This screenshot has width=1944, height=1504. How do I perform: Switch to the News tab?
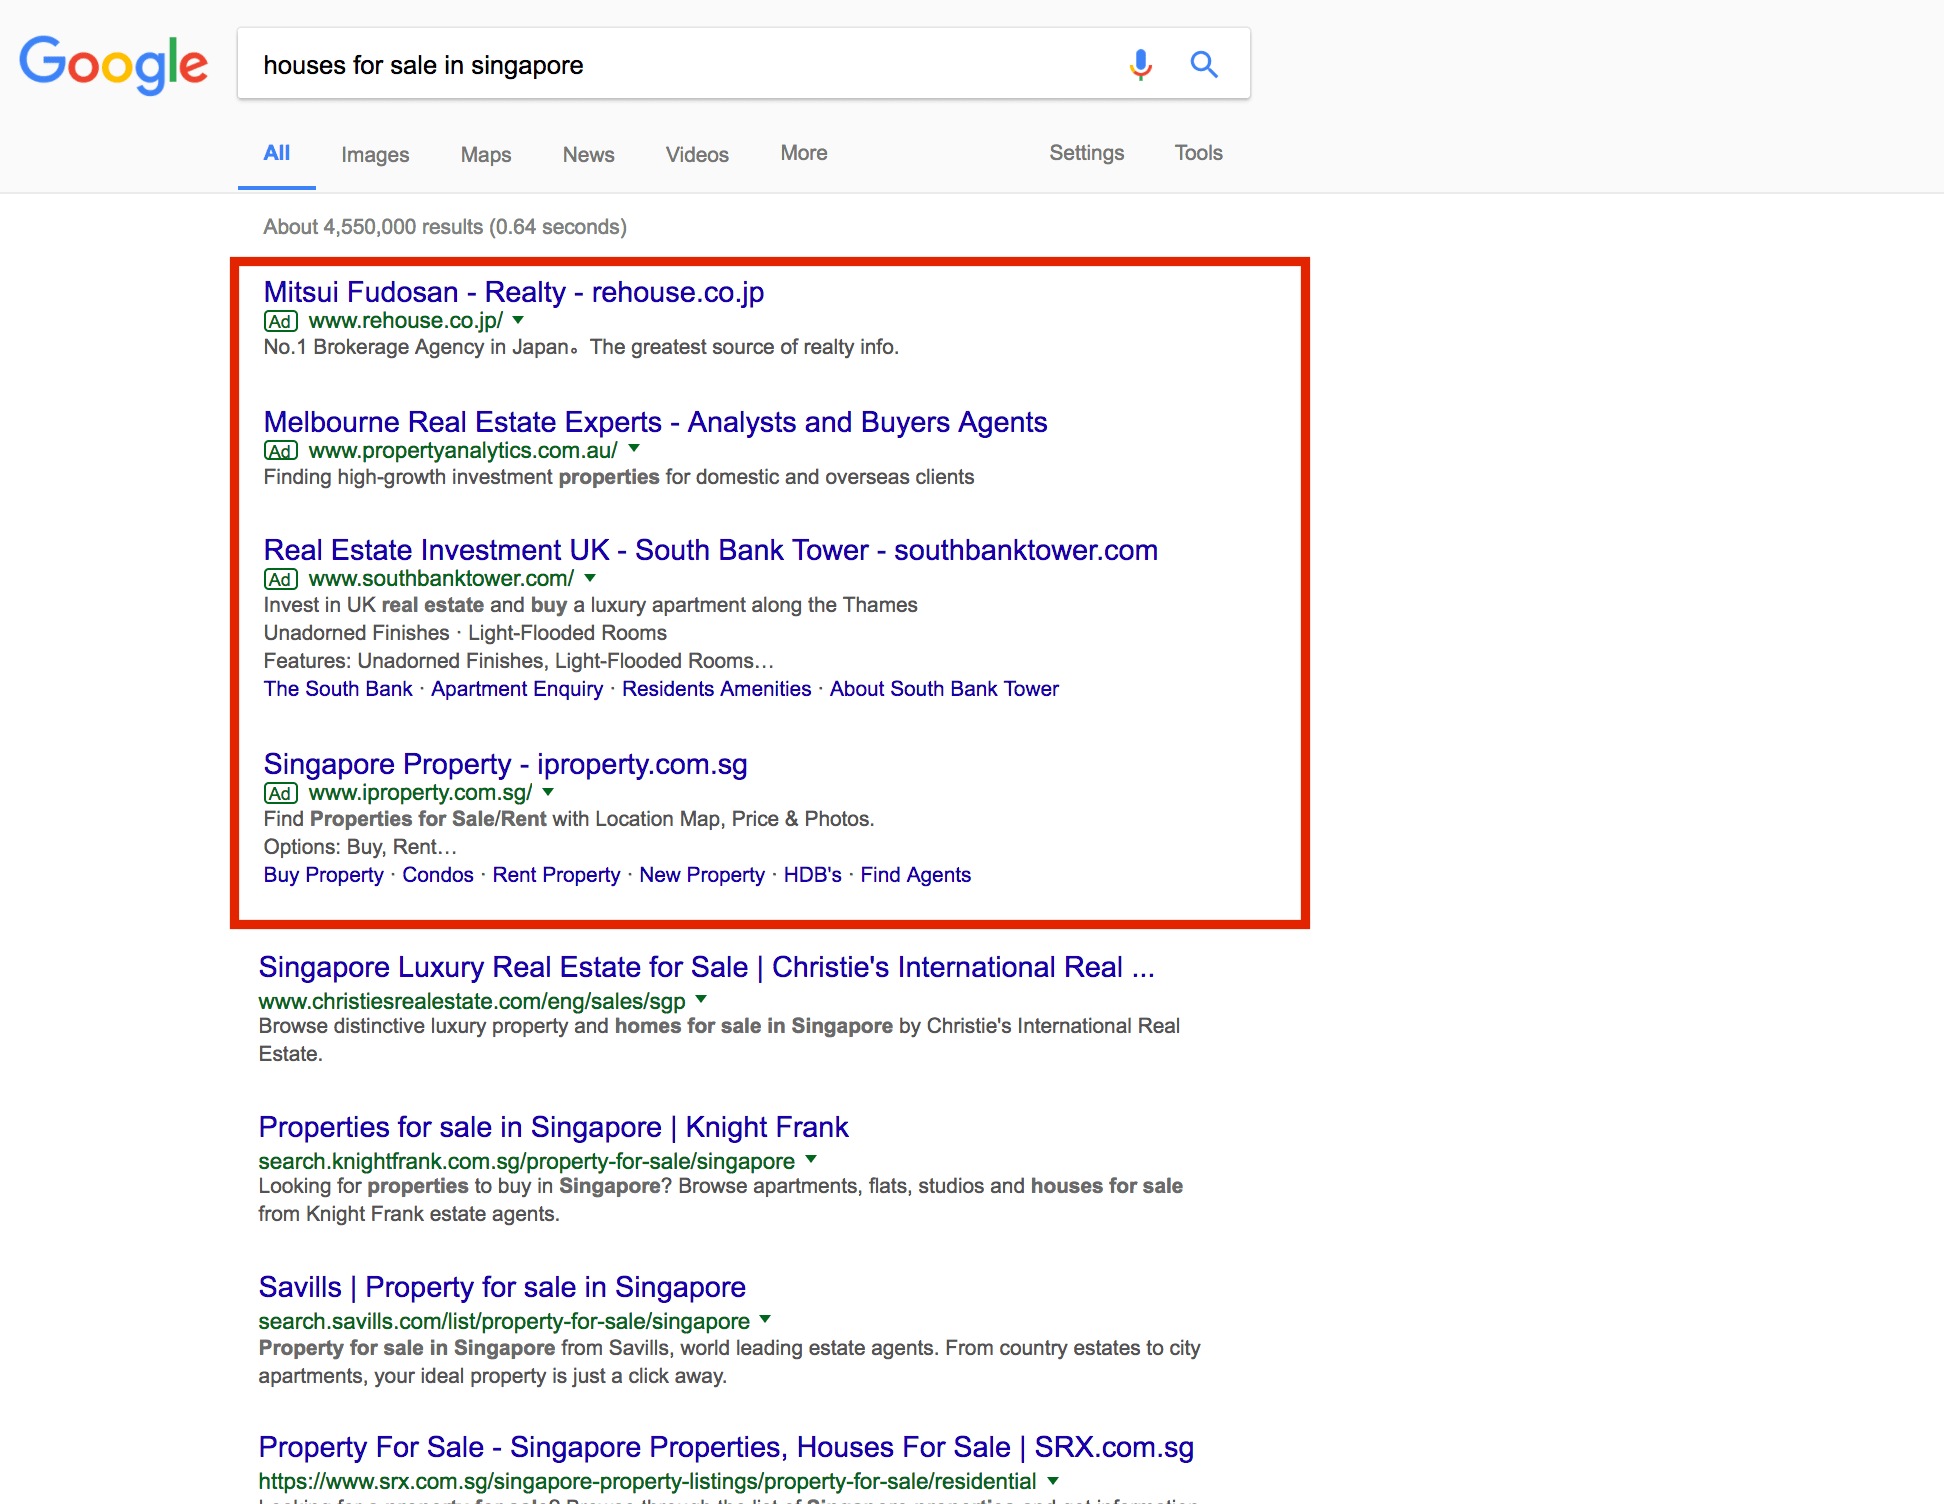click(588, 154)
